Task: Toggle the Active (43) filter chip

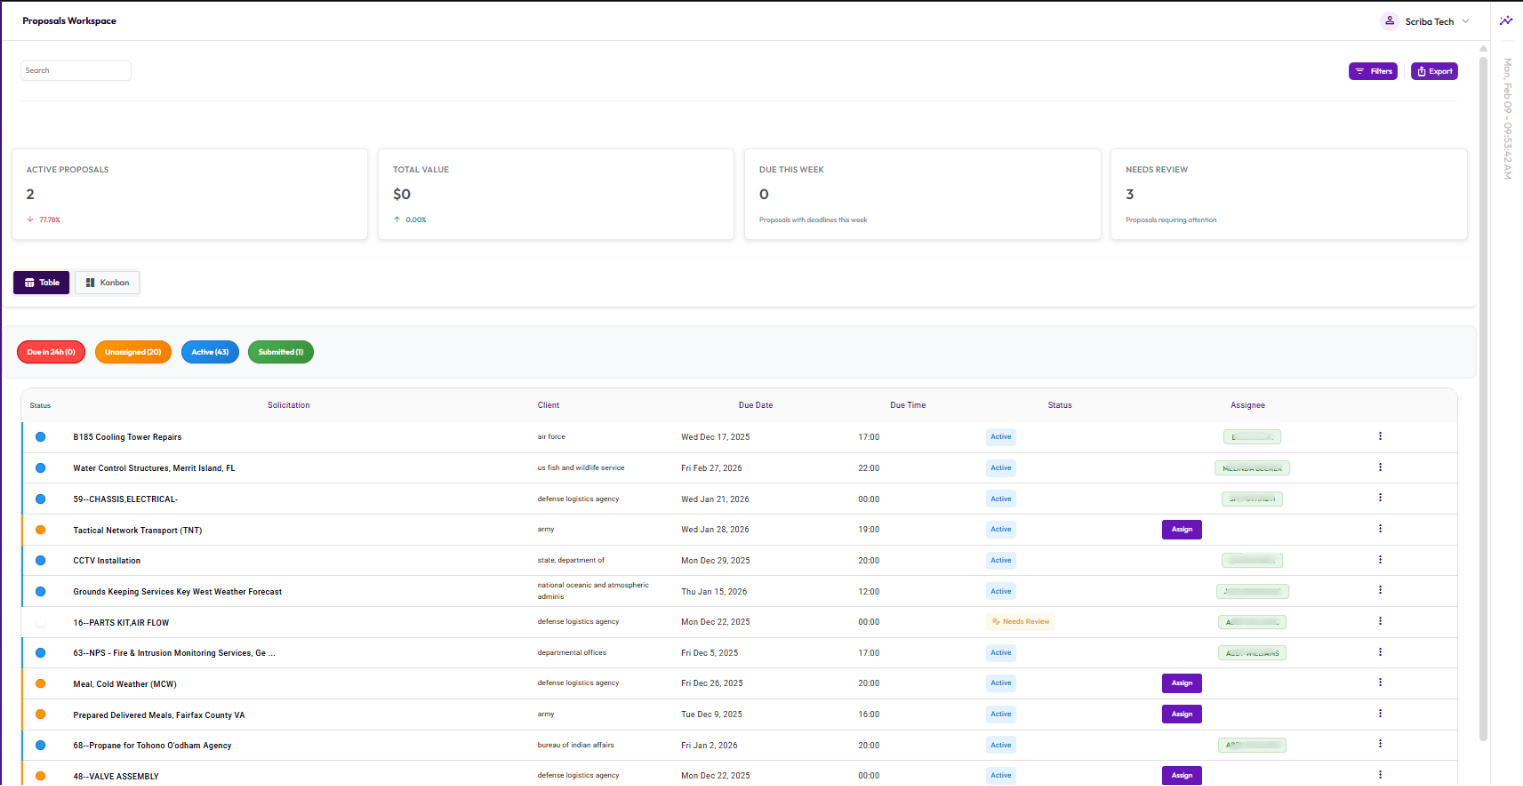Action: [x=210, y=352]
